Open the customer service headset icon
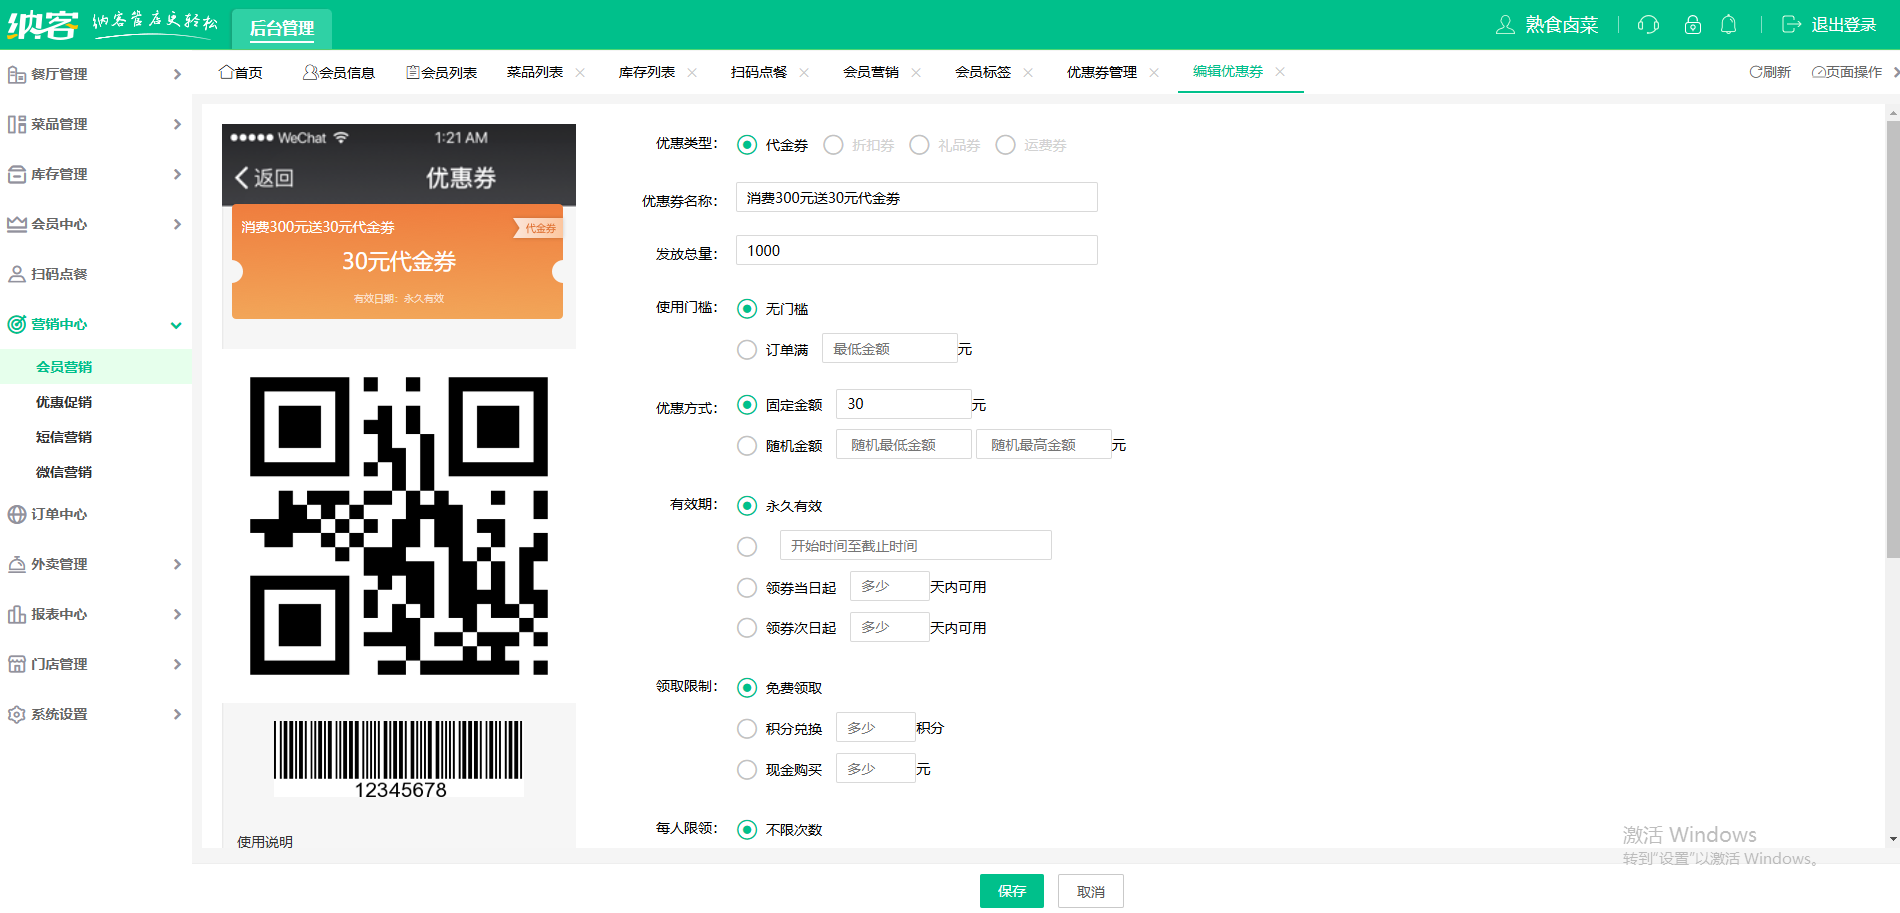The image size is (1900, 913). click(1648, 25)
